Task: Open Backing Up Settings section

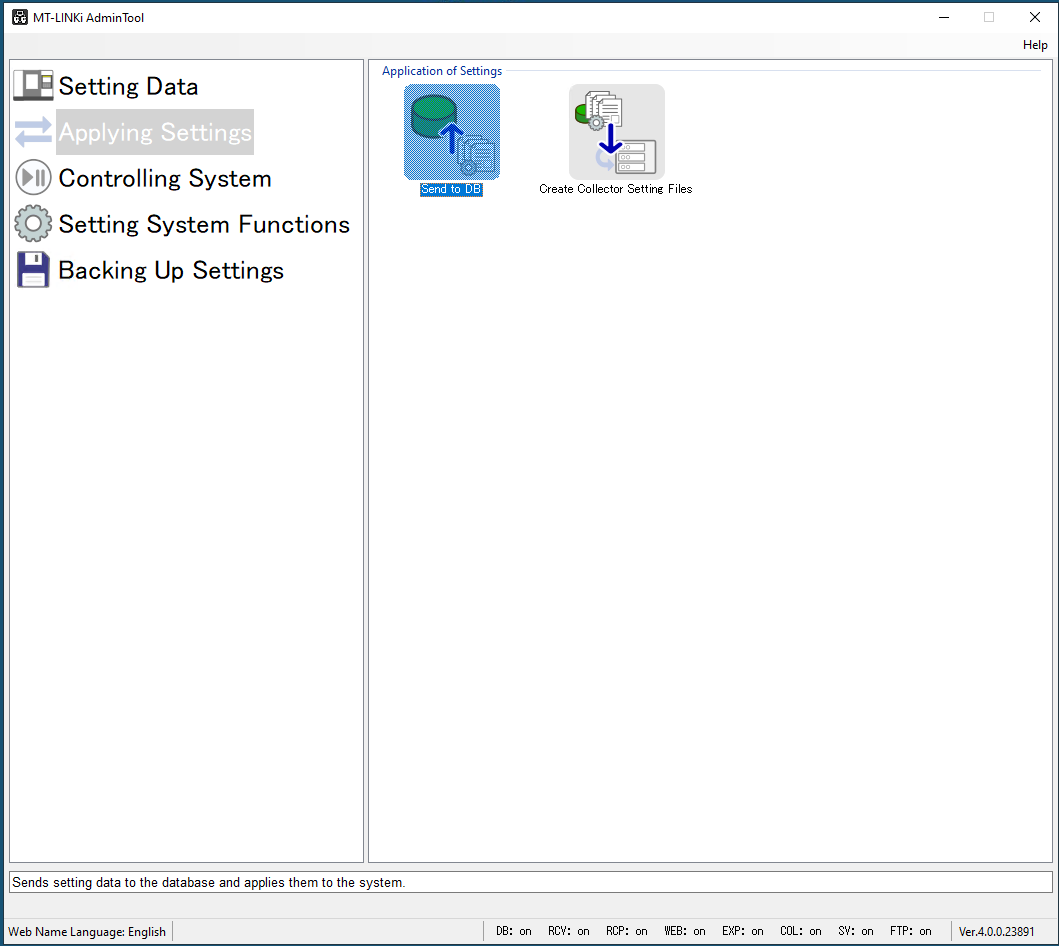Action: point(171,270)
